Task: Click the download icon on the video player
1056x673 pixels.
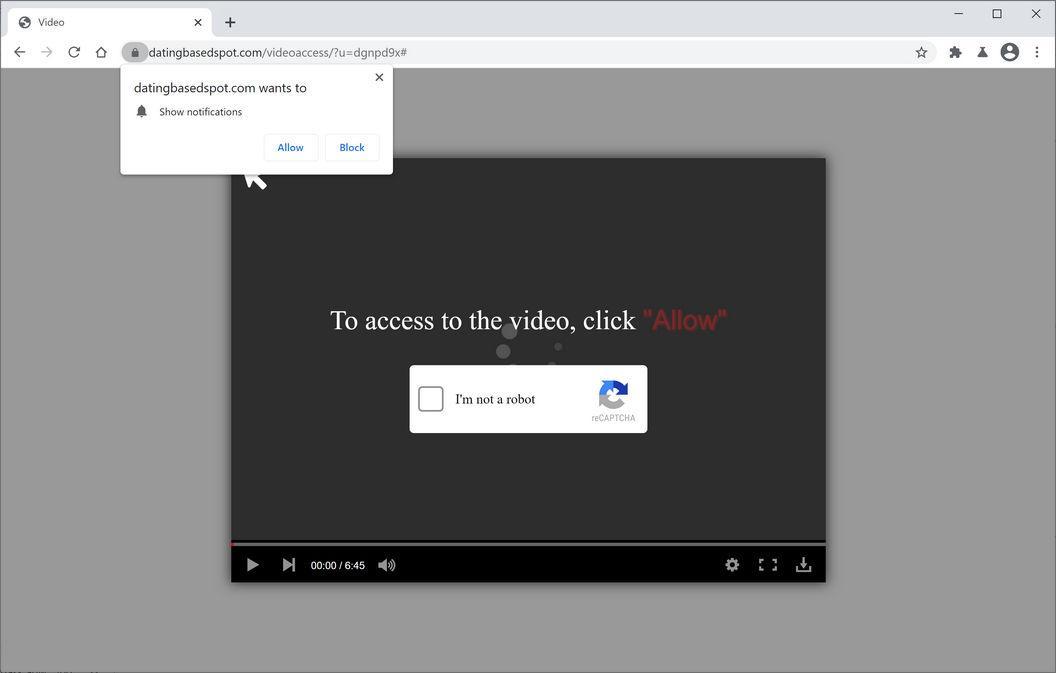Action: pyautogui.click(x=804, y=565)
